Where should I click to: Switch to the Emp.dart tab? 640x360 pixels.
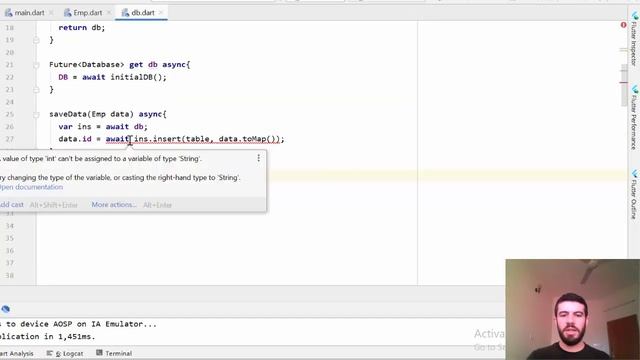(87, 13)
